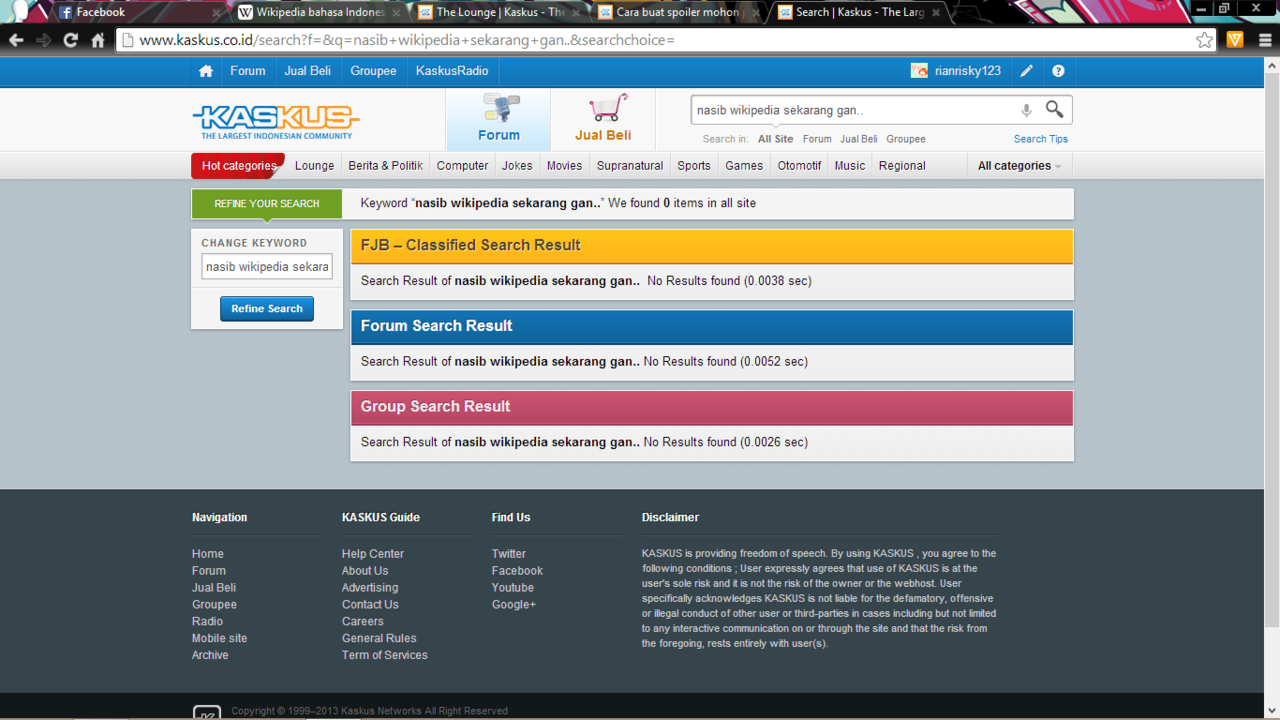1280x720 pixels.
Task: Open the Computer category
Action: click(x=462, y=166)
